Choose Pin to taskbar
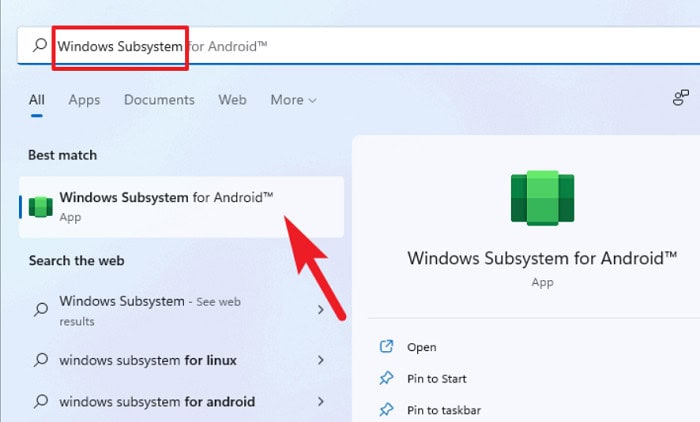700x422 pixels. pos(444,410)
